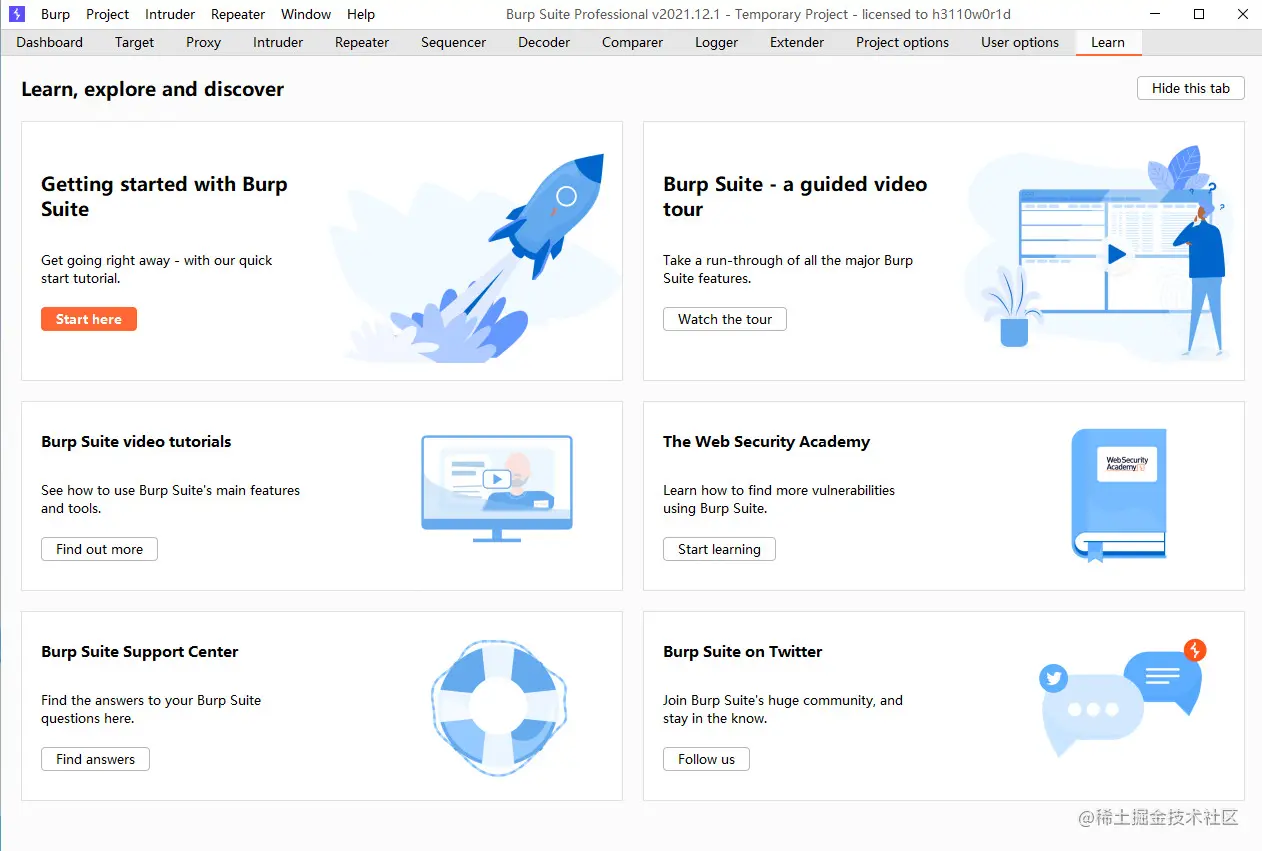The width and height of the screenshot is (1262, 851).
Task: Click the 'Burp Suite - a guided video tour' heading
Action: (x=795, y=196)
